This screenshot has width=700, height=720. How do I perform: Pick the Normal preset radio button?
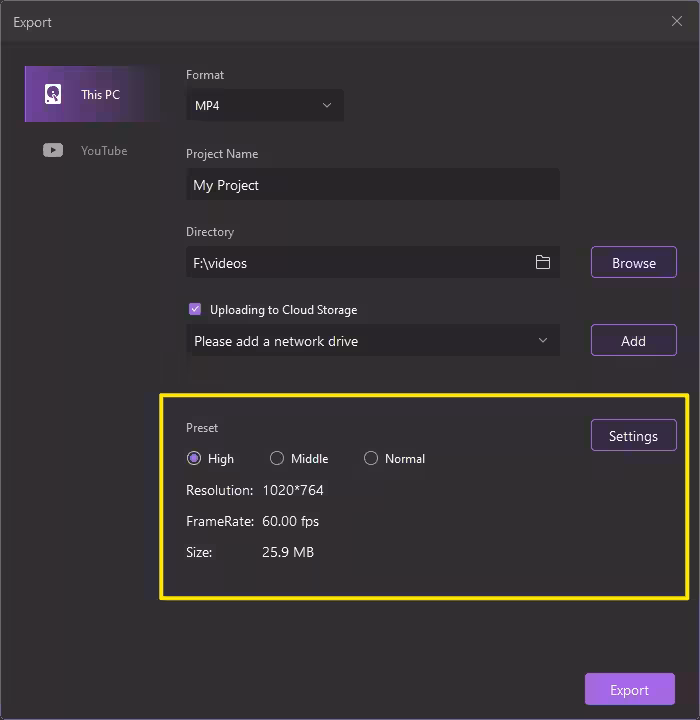click(371, 459)
